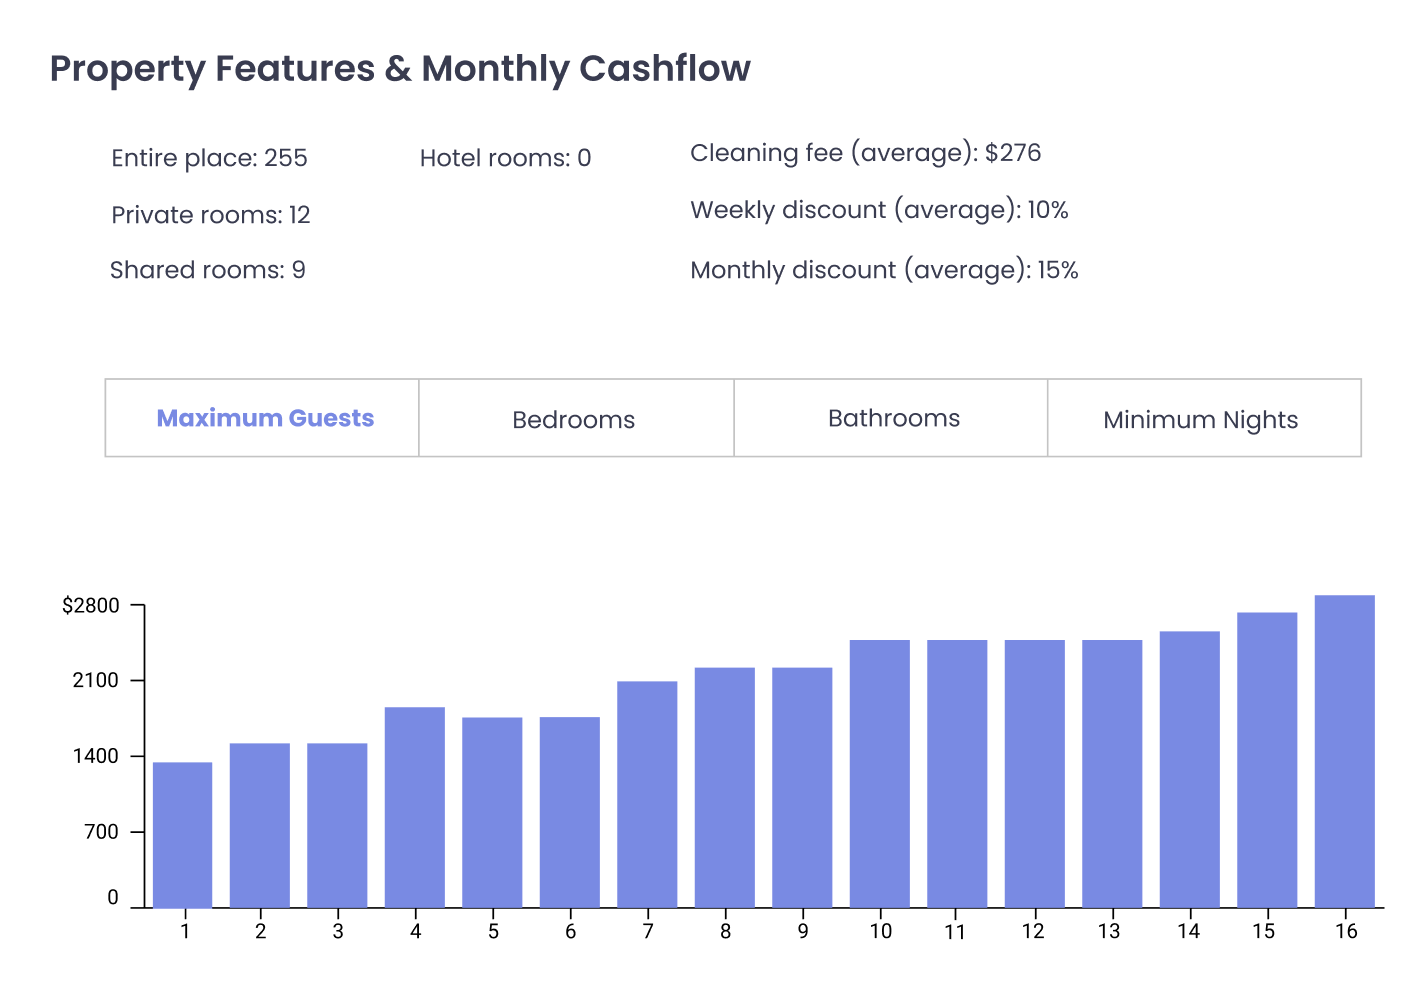This screenshot has width=1416, height=1006.
Task: Select the bar for 2 guests
Action: coord(260,825)
